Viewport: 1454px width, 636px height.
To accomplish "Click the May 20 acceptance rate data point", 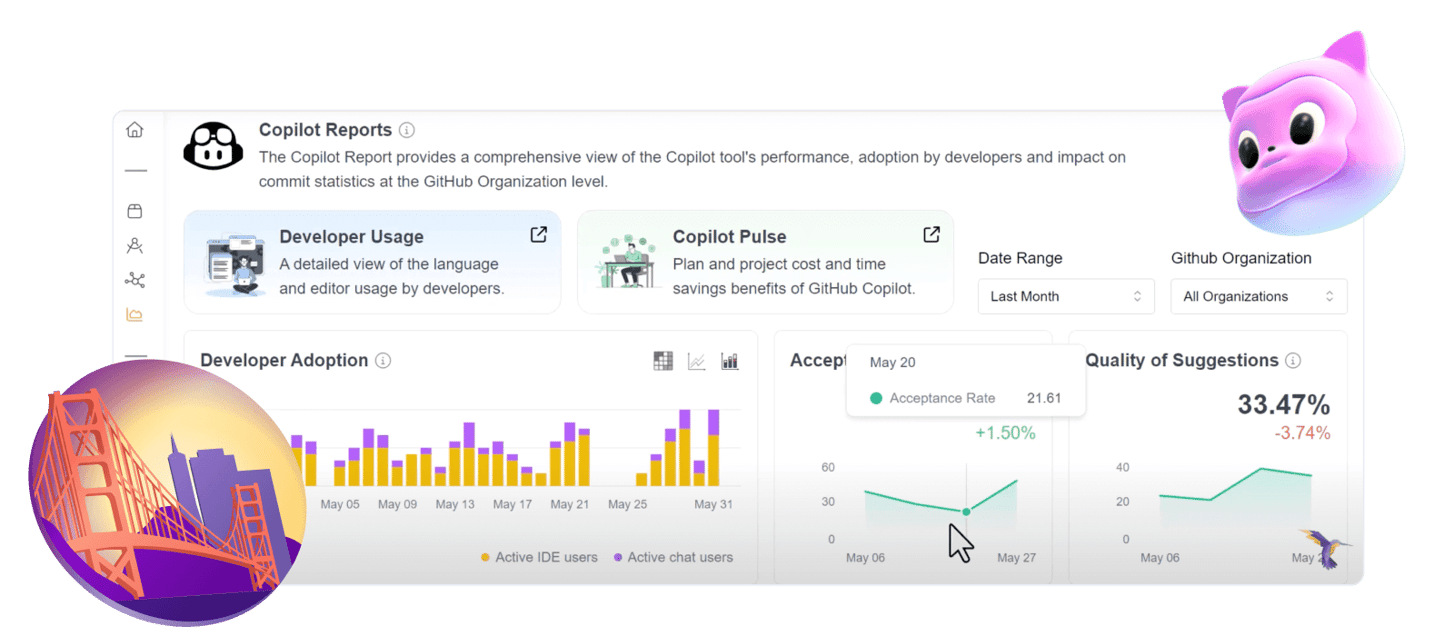I will coord(966,512).
